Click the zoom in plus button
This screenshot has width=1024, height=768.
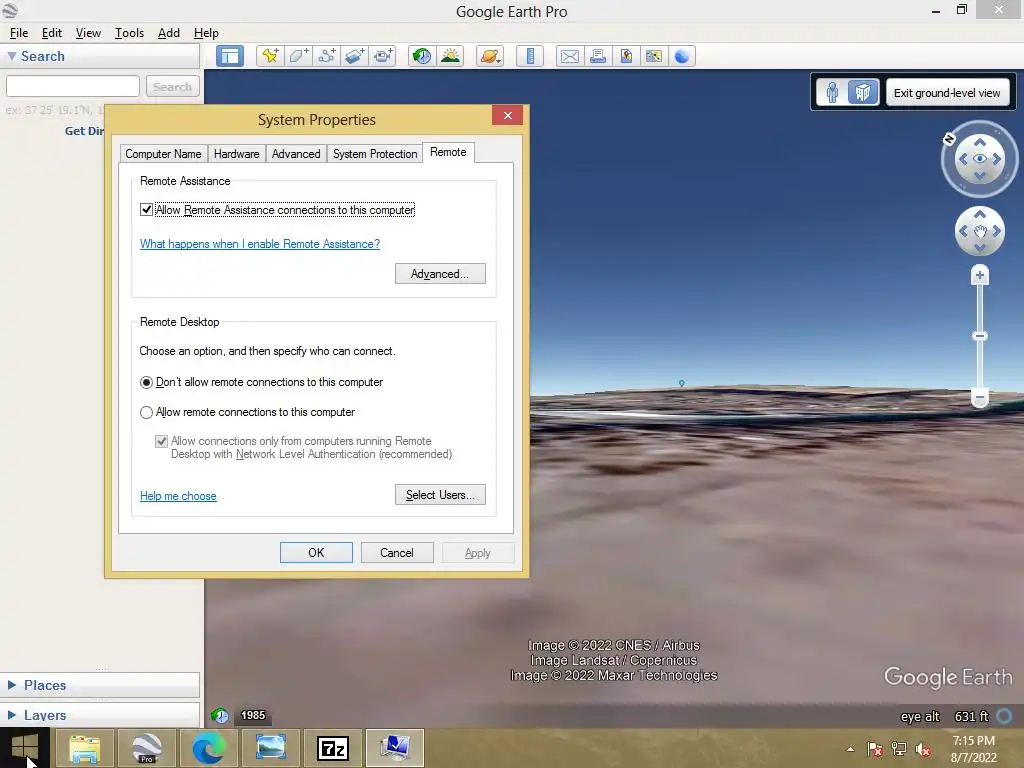pyautogui.click(x=979, y=275)
